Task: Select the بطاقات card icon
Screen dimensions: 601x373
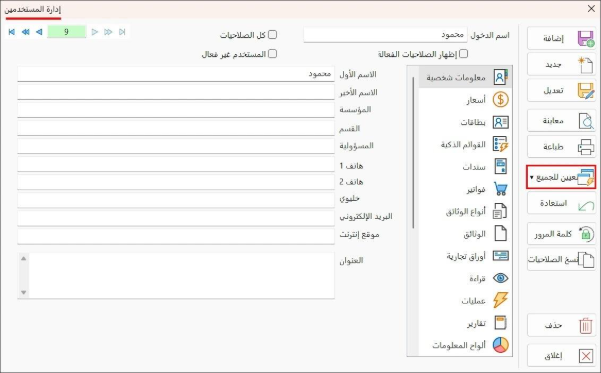Action: [x=501, y=122]
